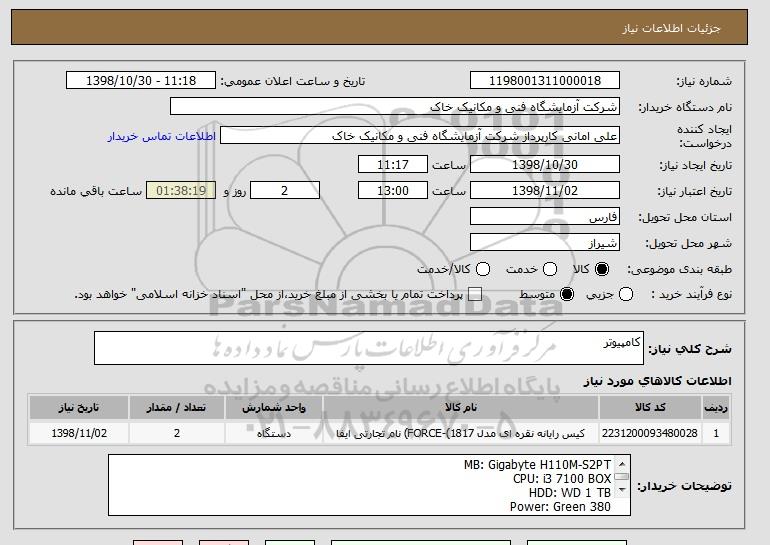Select the کالا radio button

[x=602, y=269]
